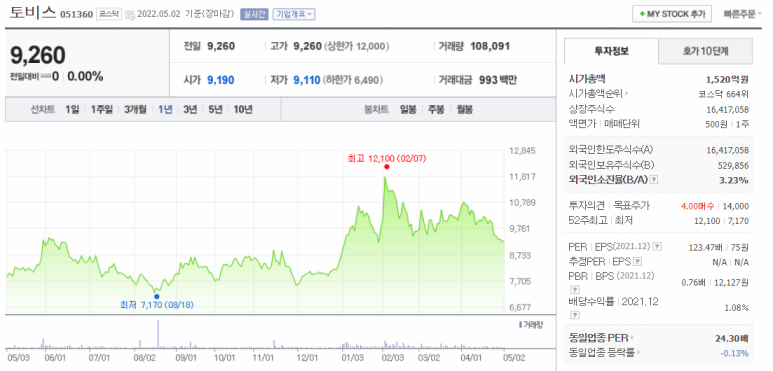Open help icon next to 추정PER EPS
This screenshot has height=371, width=773.
click(x=637, y=262)
